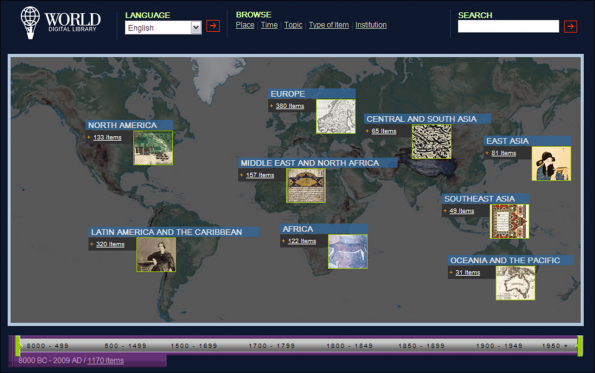This screenshot has width=595, height=373.
Task: Select the Central and South Asia header
Action: point(427,119)
